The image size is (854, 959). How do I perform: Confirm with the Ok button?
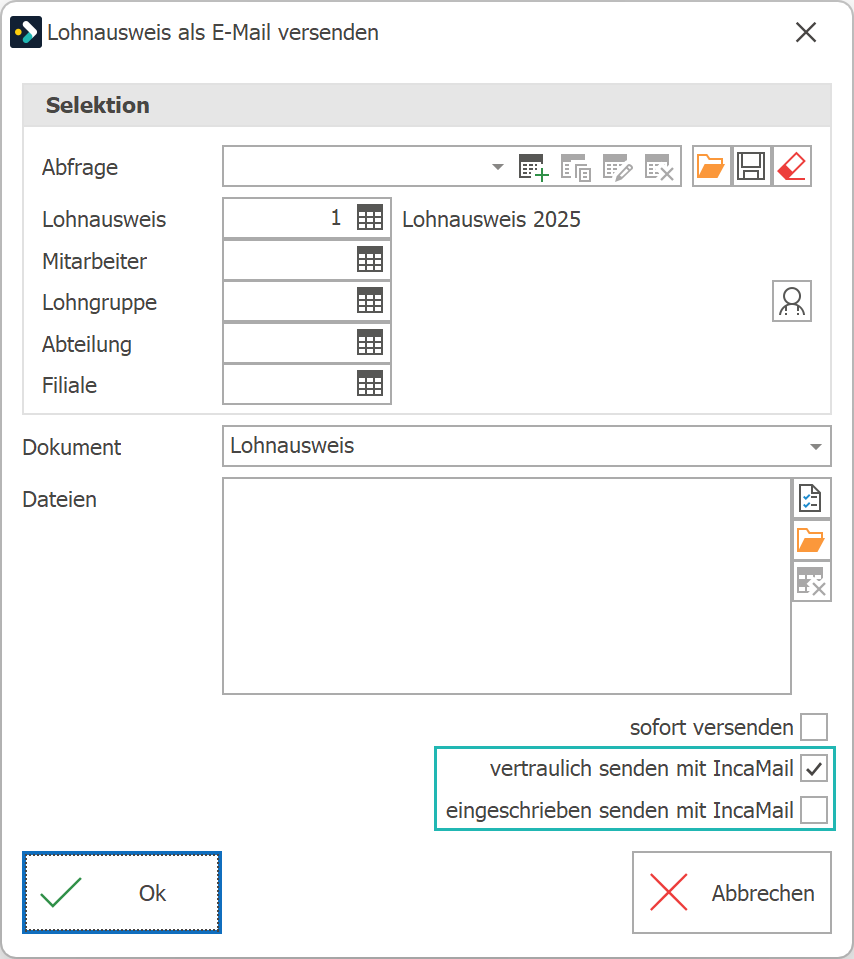tap(122, 892)
